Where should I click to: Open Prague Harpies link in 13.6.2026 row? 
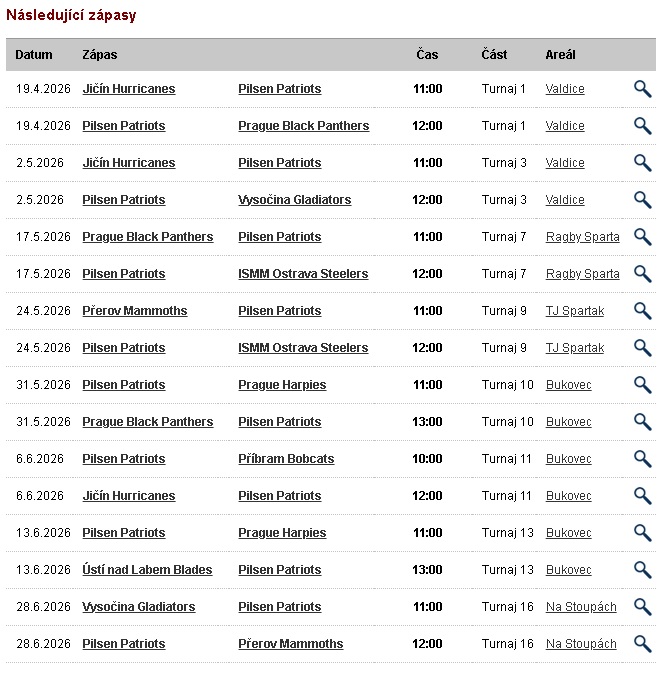282,533
